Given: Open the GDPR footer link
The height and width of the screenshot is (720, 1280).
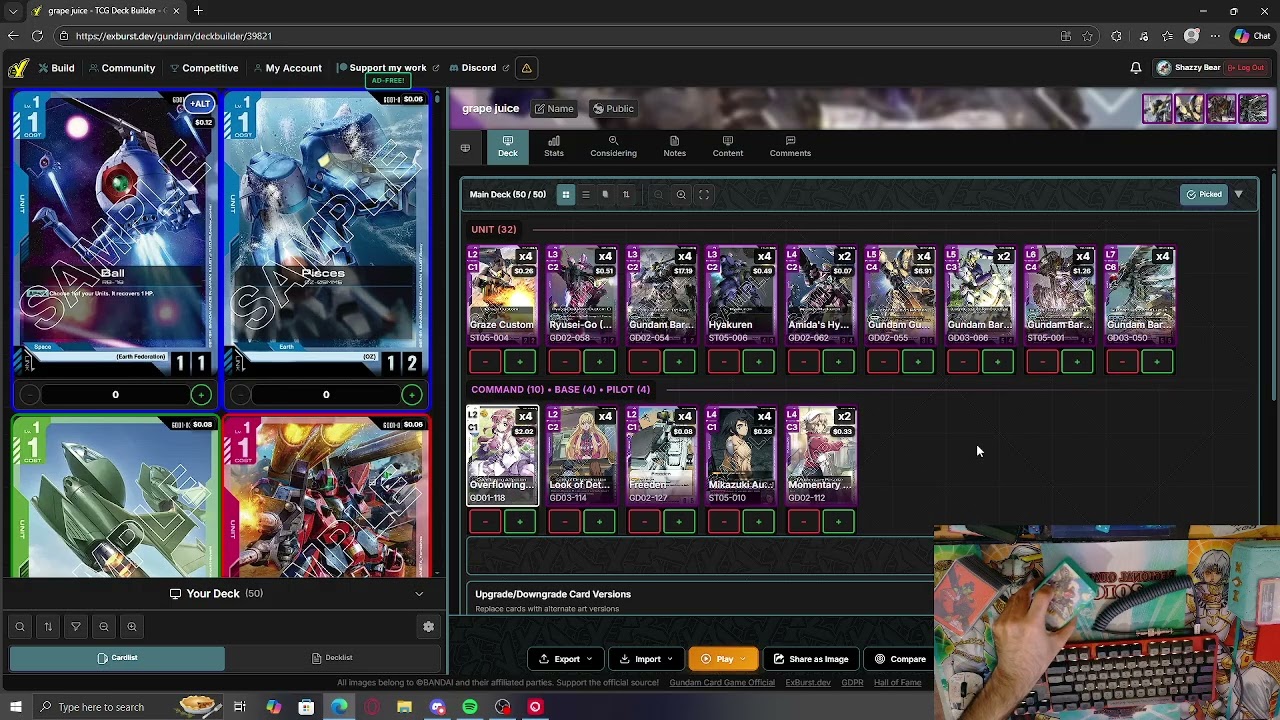Looking at the screenshot, I should (852, 683).
